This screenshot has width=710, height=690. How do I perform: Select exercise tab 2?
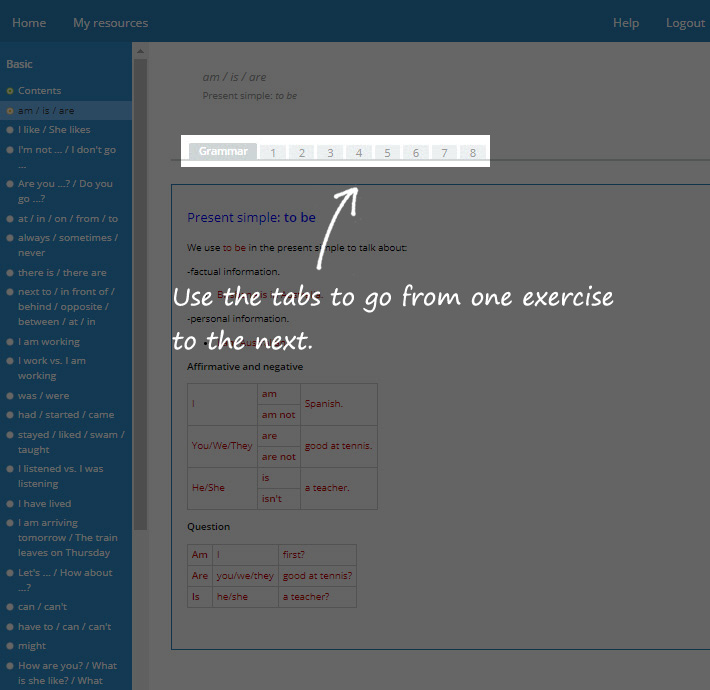[302, 153]
